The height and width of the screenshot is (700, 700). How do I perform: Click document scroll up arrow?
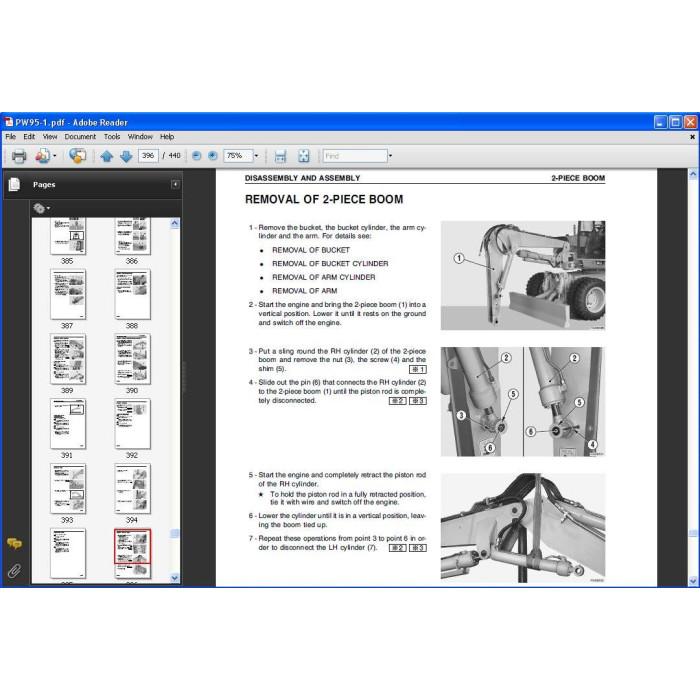[x=693, y=174]
